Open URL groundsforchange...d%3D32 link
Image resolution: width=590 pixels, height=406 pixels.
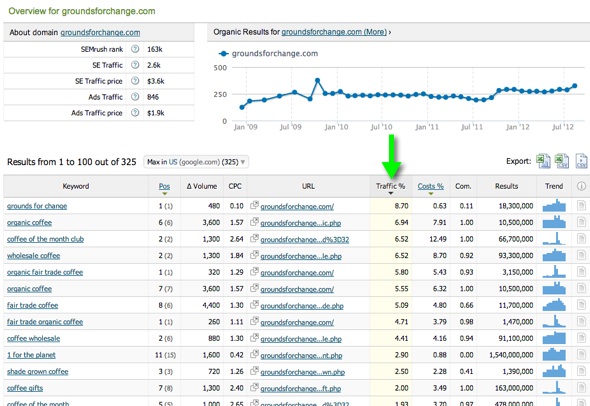(305, 239)
